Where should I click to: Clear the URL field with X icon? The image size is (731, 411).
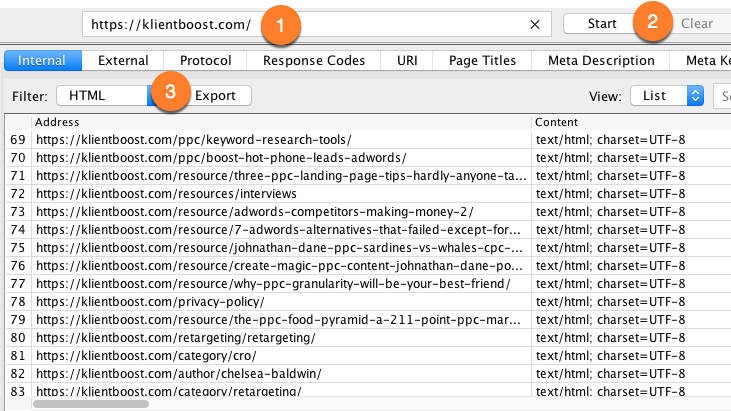(x=535, y=24)
